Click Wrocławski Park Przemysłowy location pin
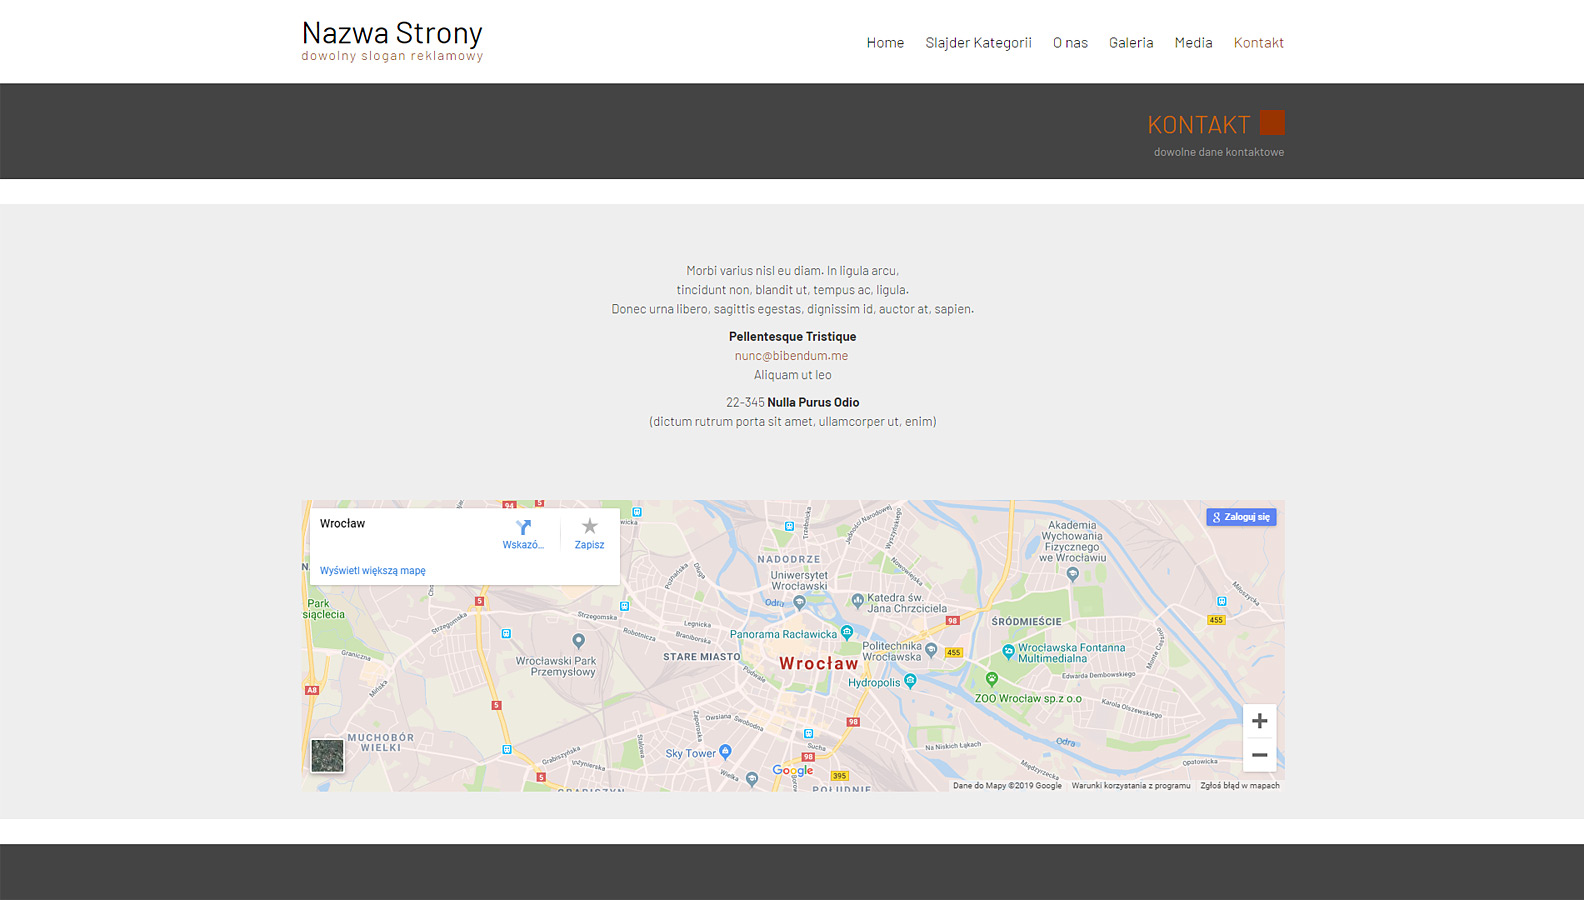 (x=578, y=641)
